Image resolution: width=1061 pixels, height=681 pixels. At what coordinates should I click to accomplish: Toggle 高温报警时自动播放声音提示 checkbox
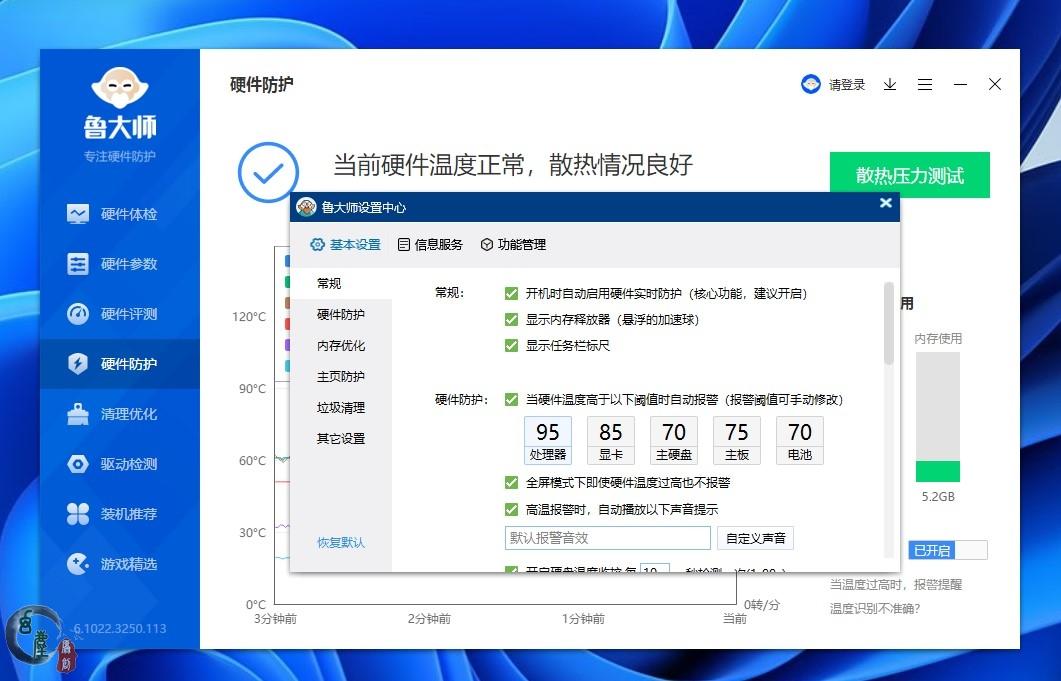[x=512, y=510]
